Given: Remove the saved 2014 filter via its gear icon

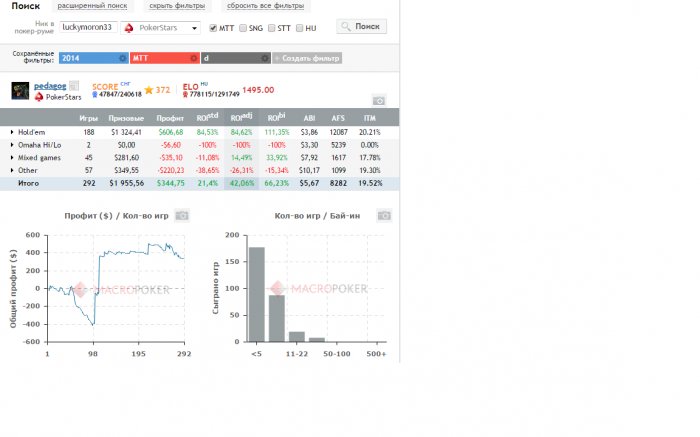Looking at the screenshot, I should (122, 58).
